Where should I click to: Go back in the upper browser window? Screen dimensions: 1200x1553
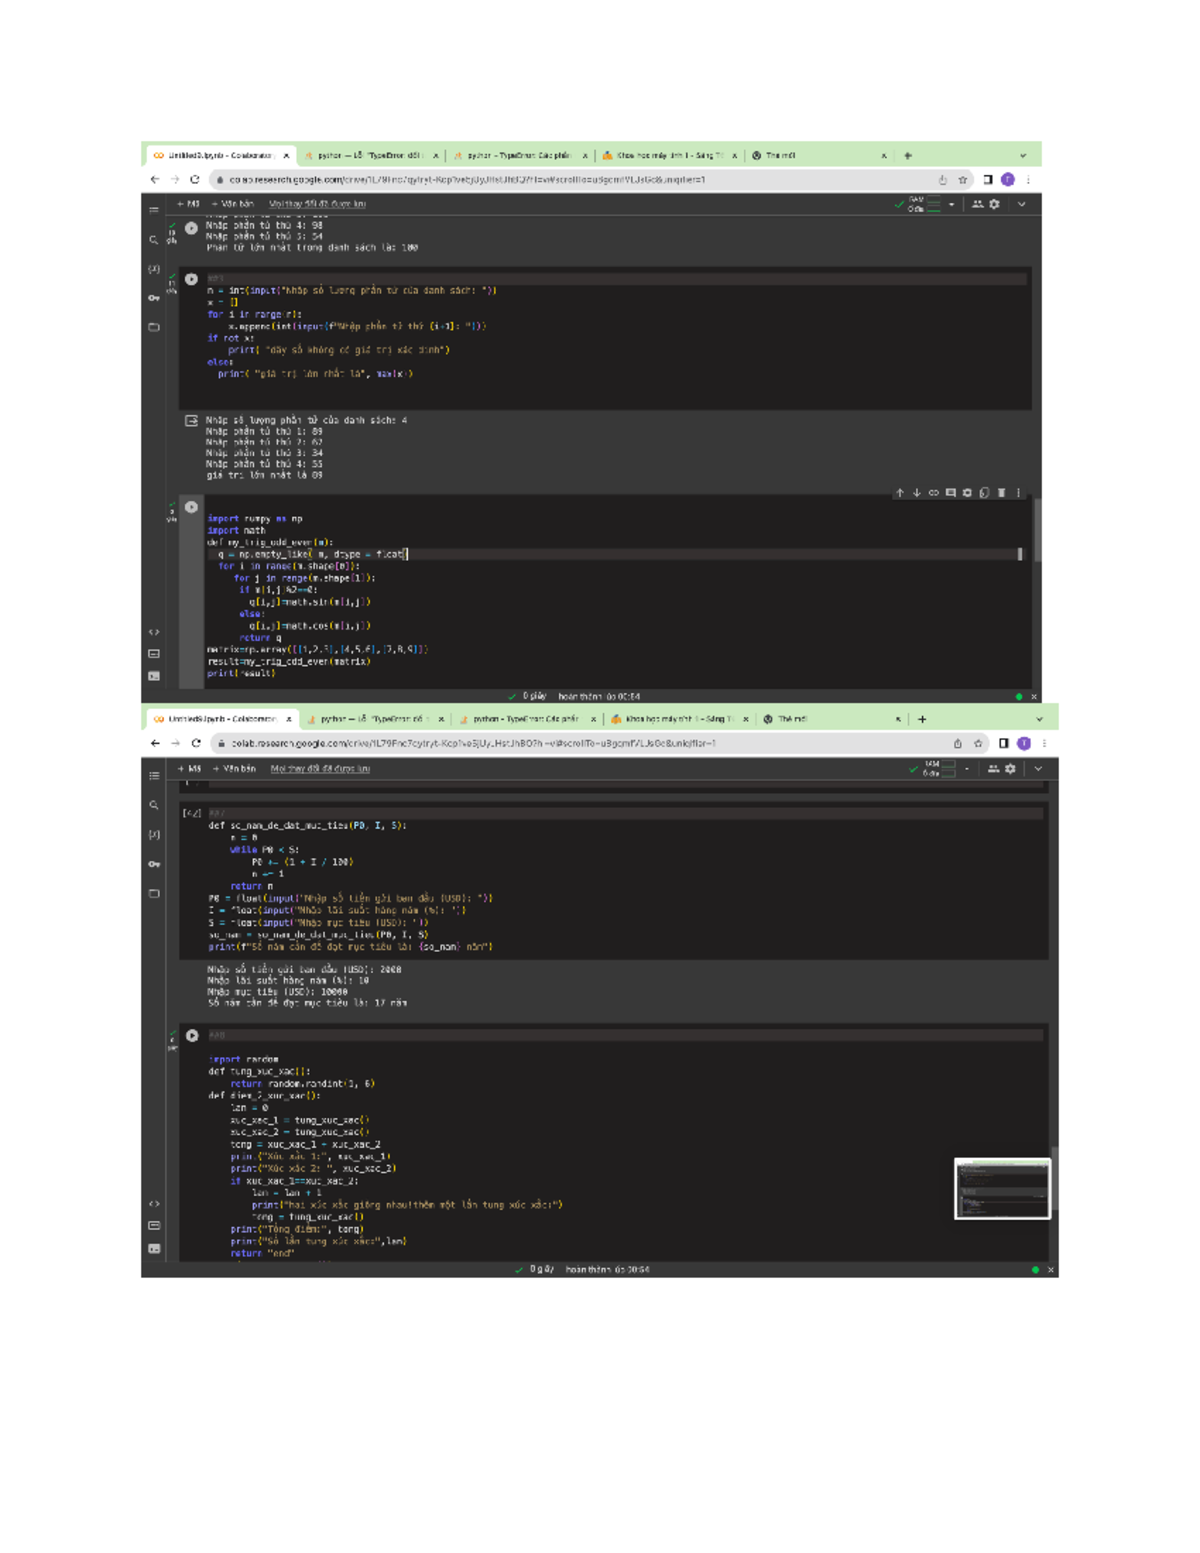click(x=154, y=180)
